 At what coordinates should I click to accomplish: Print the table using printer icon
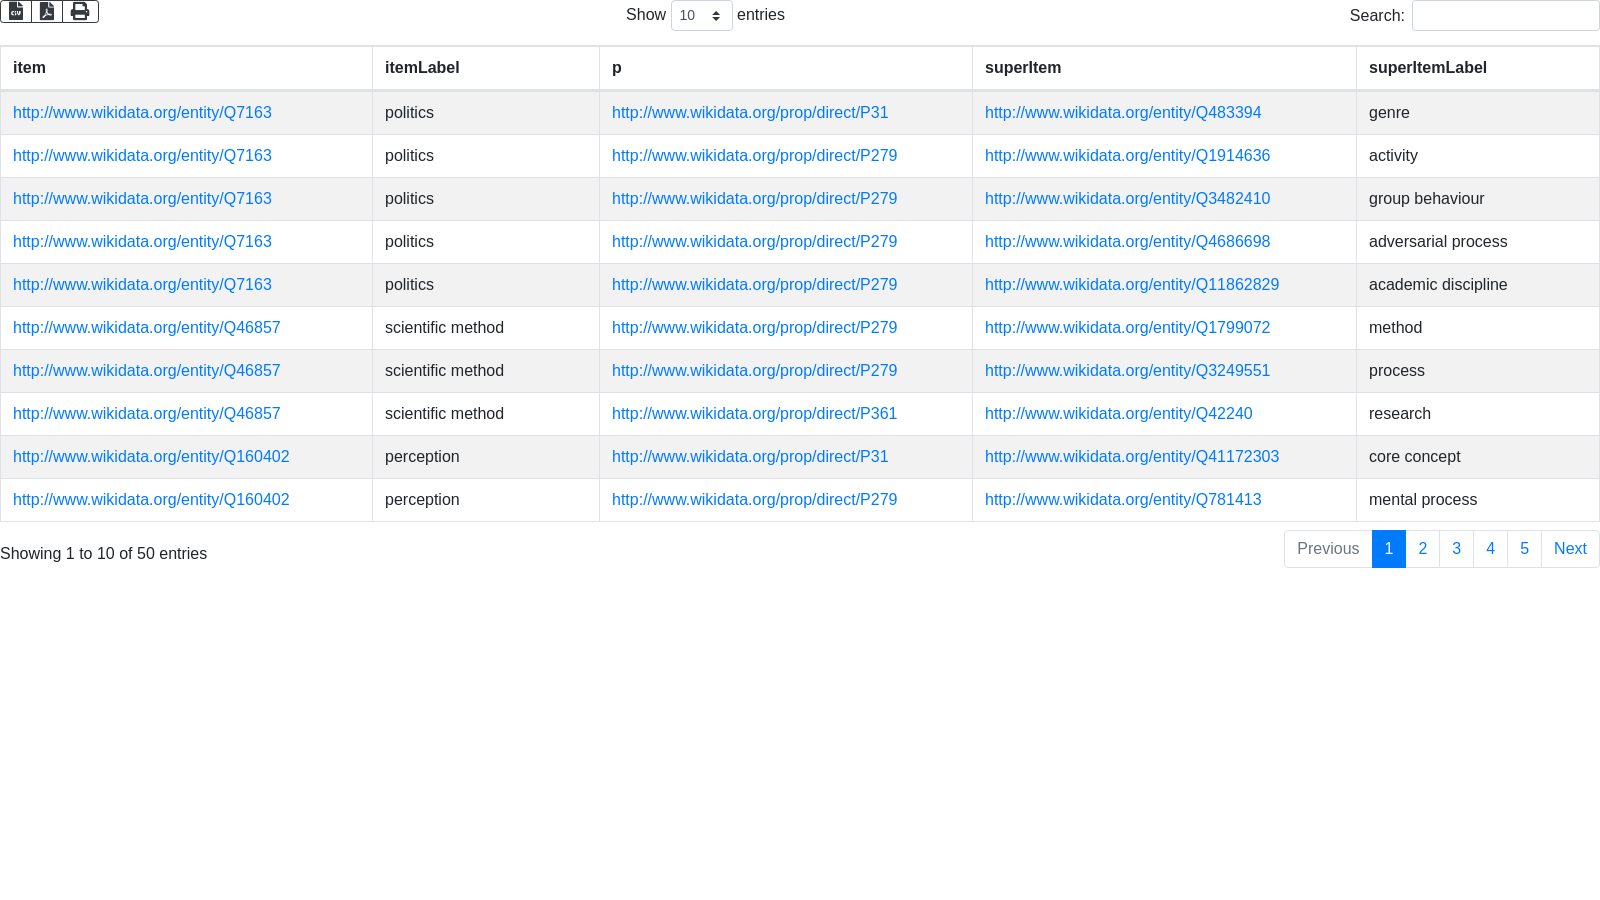pyautogui.click(x=80, y=11)
